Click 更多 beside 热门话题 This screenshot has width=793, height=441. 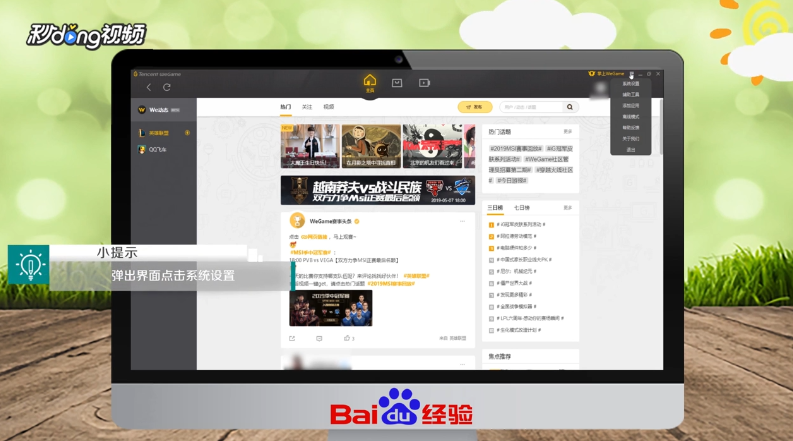click(x=567, y=131)
